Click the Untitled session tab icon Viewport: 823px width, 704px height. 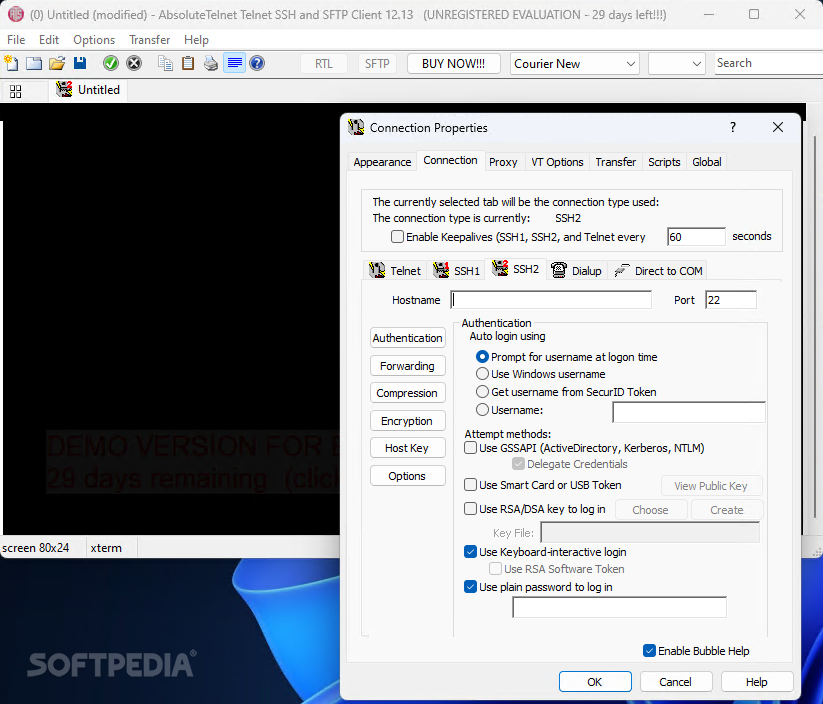point(64,90)
